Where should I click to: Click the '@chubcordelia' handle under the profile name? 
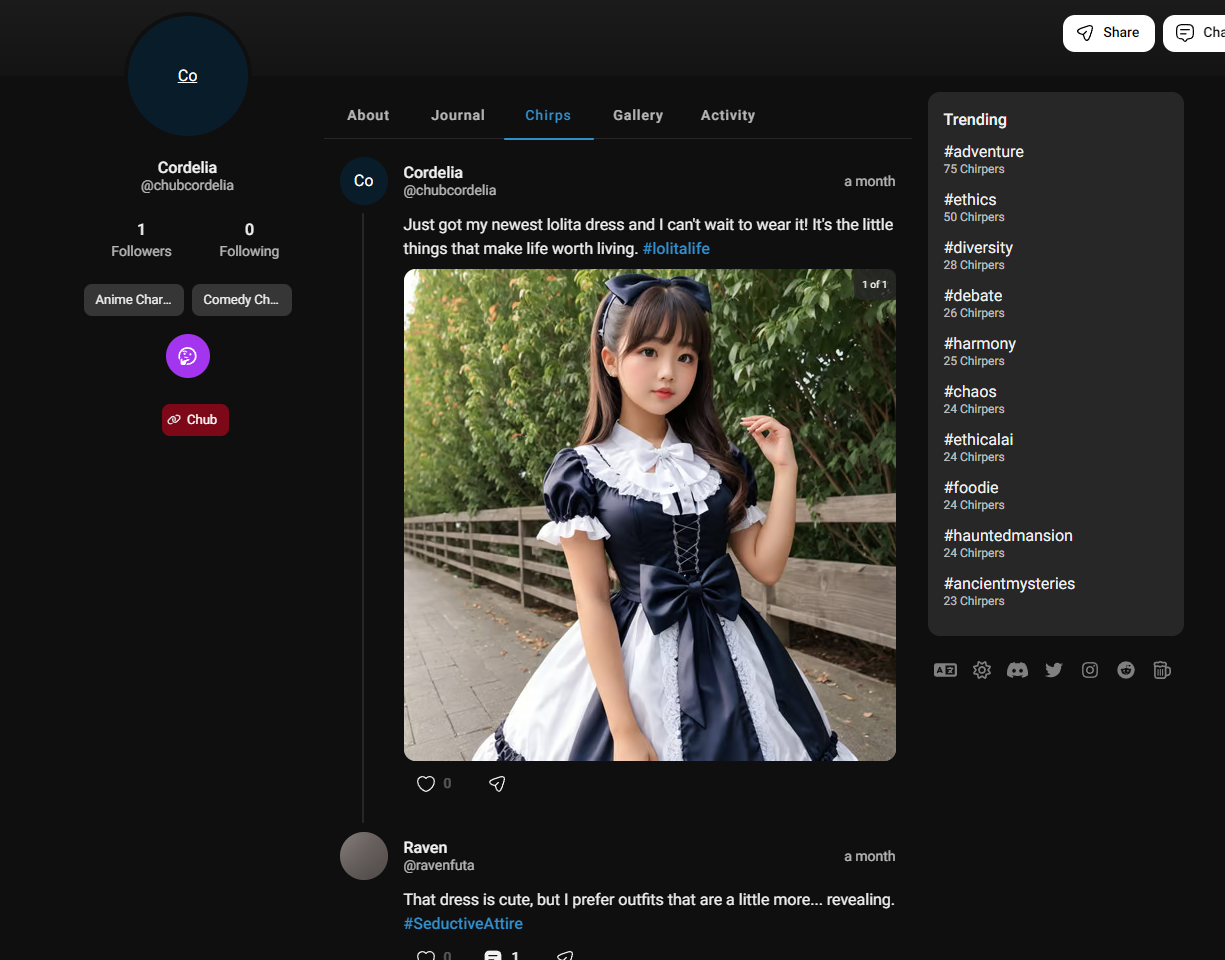pos(187,186)
